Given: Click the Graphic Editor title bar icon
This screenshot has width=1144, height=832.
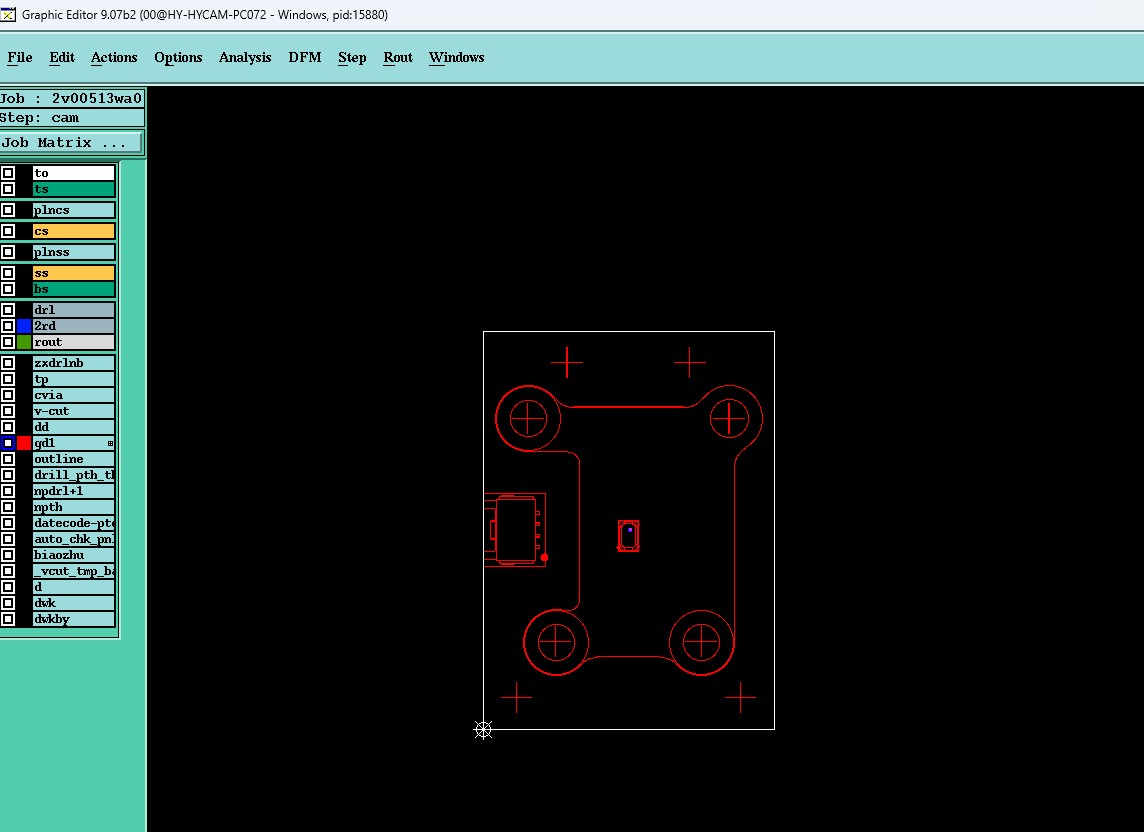Looking at the screenshot, I should (8, 14).
